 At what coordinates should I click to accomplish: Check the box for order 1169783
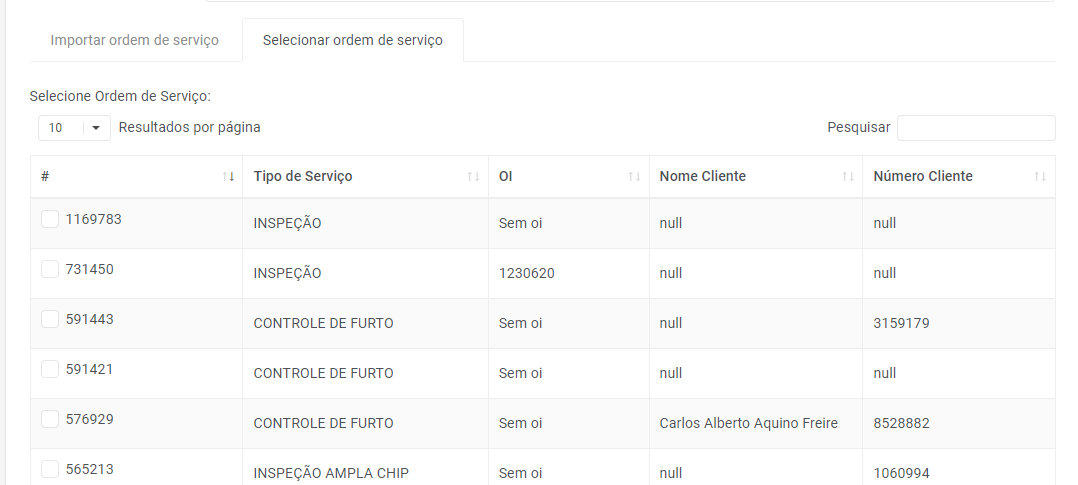[50, 219]
